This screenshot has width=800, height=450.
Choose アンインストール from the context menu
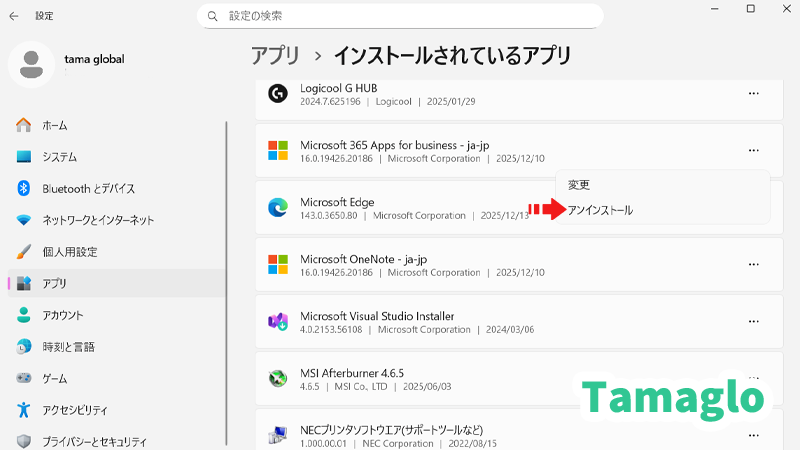coord(600,210)
